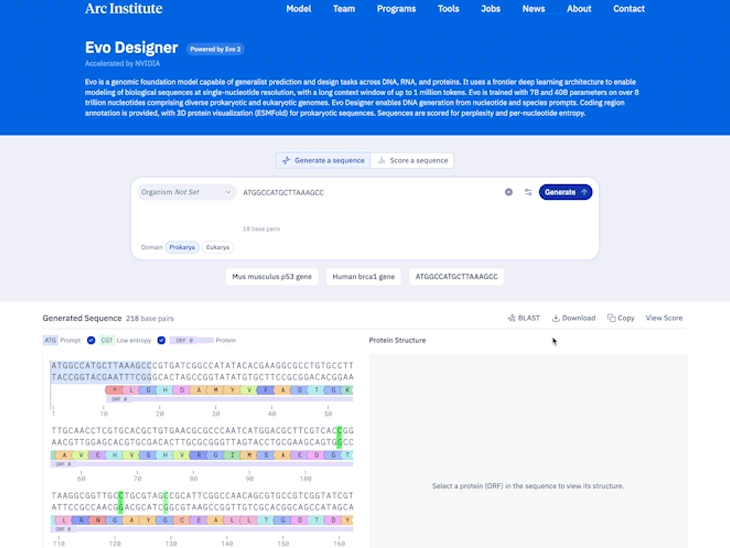Click the Generated Sequence heading
Image resolution: width=730 pixels, height=548 pixels.
tap(82, 318)
